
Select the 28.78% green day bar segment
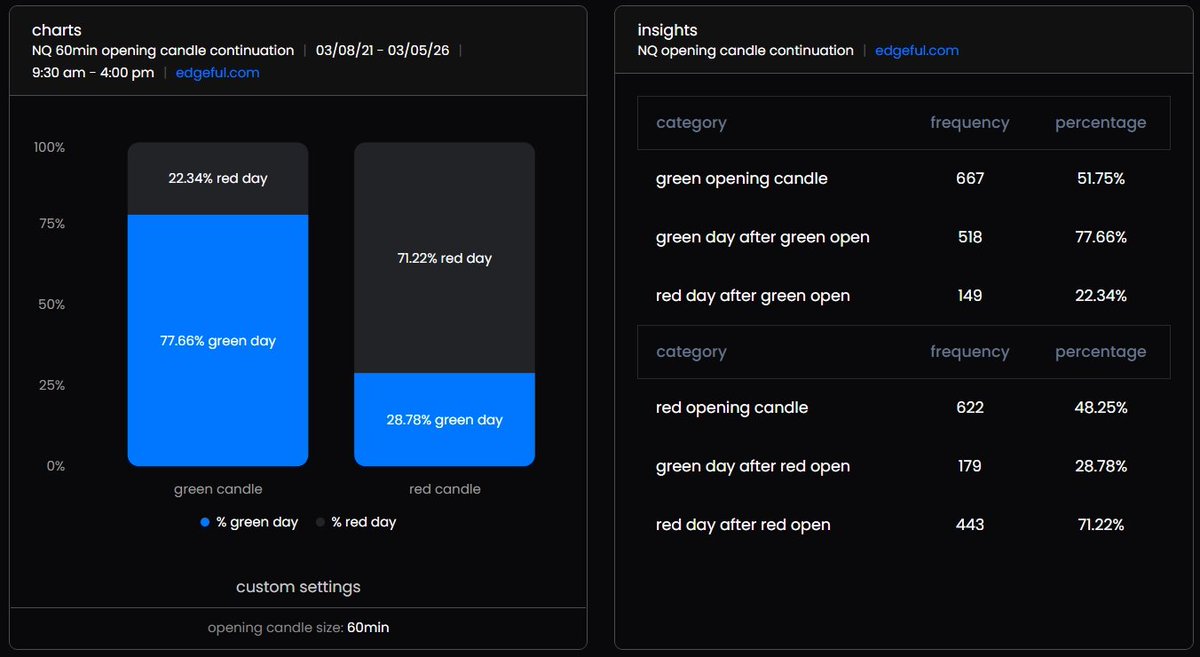[444, 420]
